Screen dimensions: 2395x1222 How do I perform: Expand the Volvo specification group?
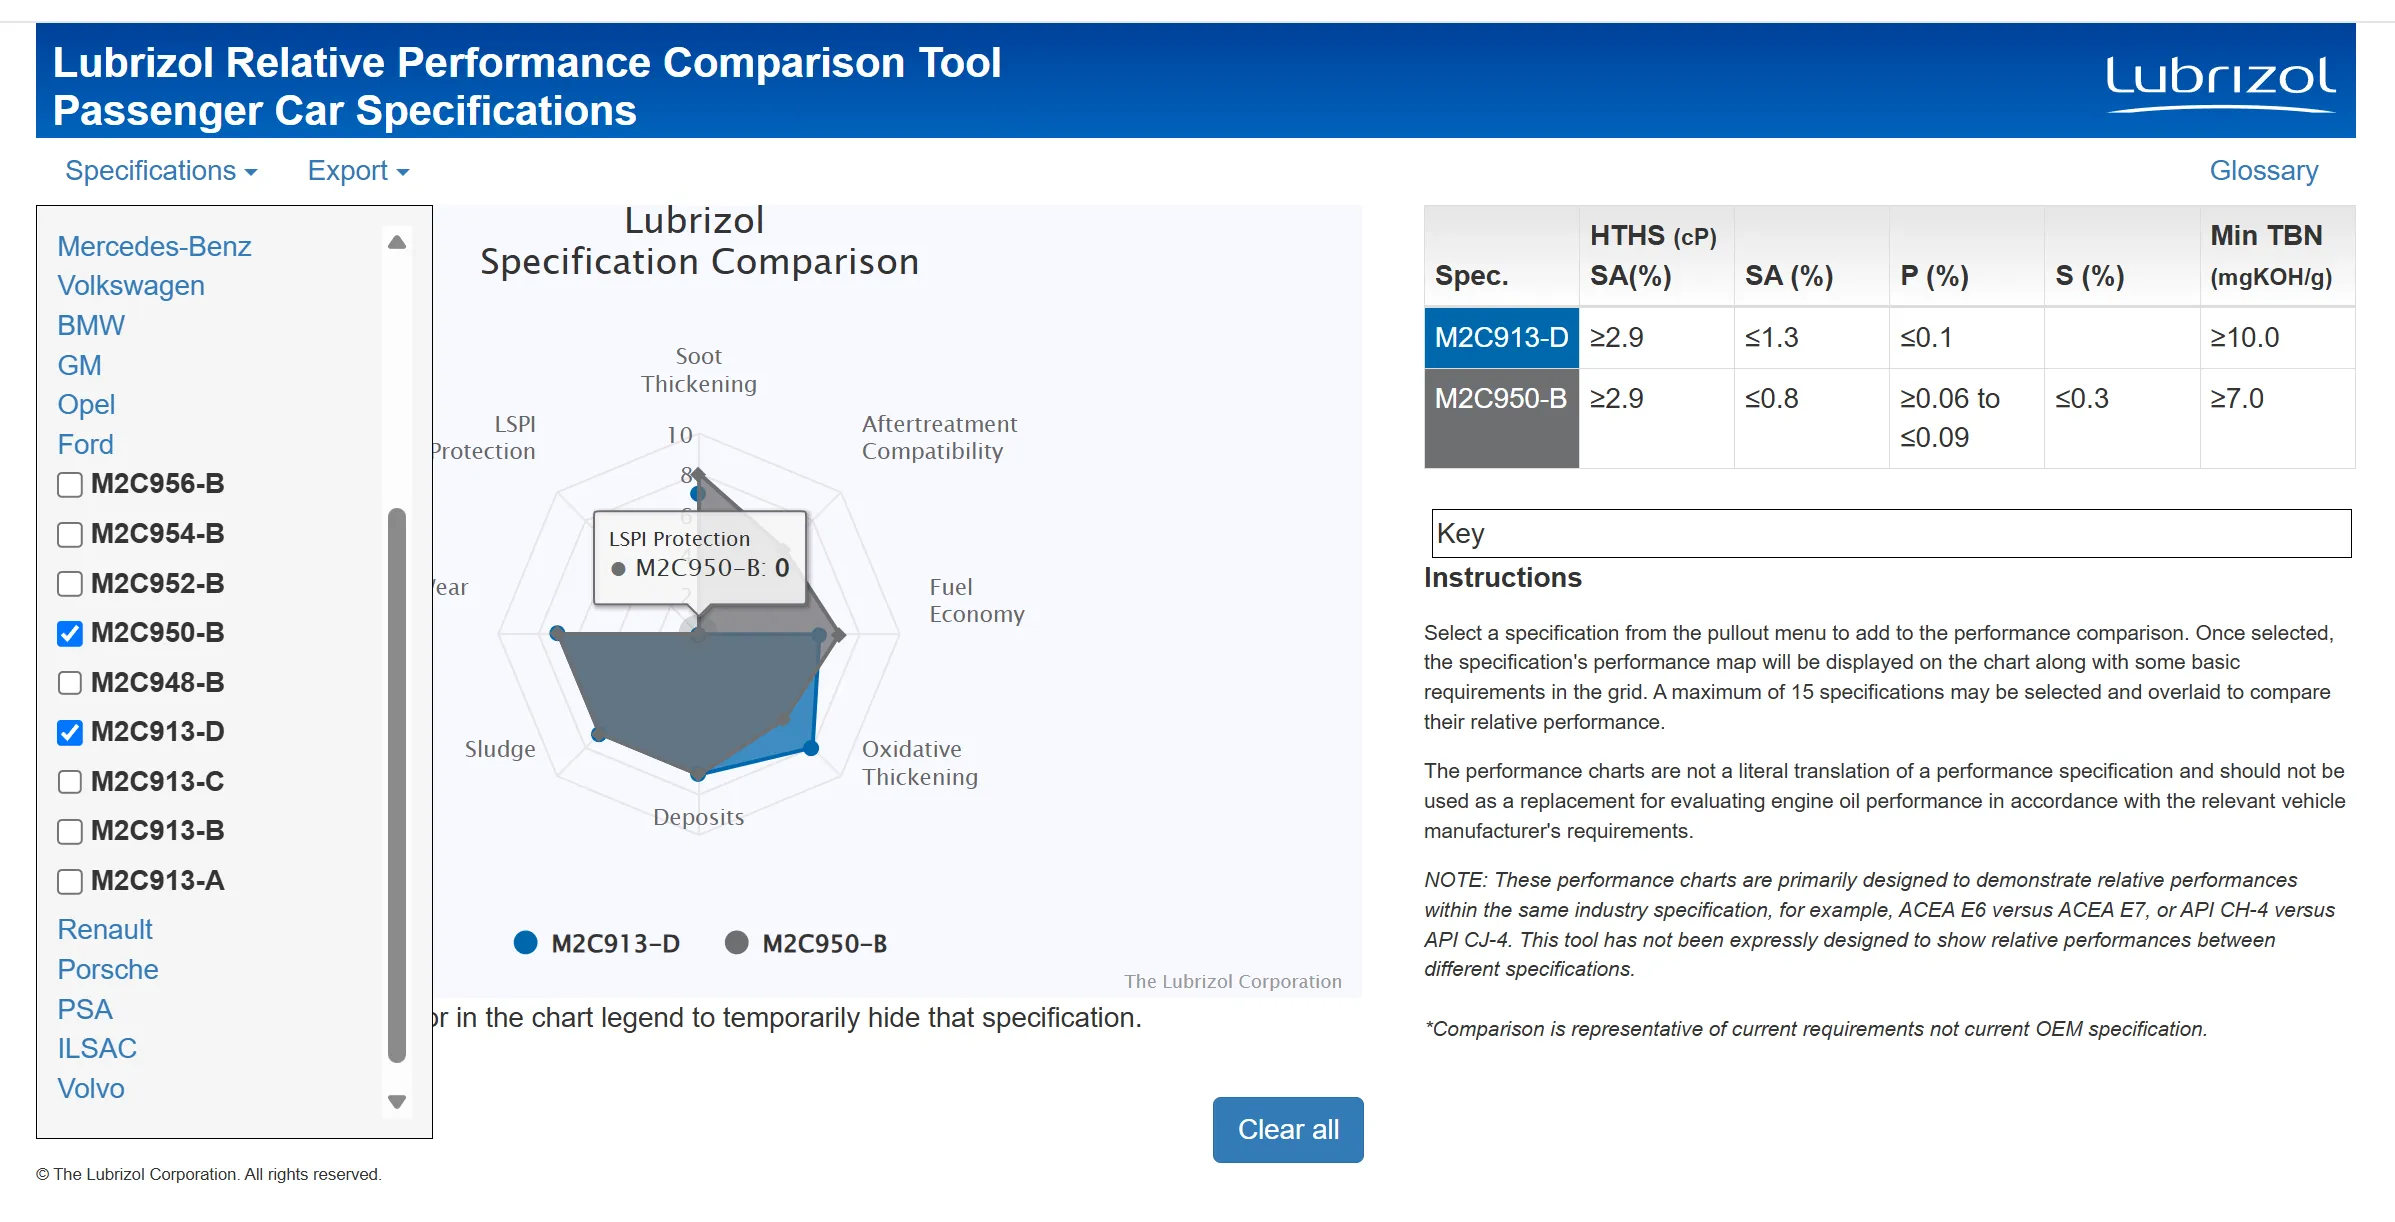91,1088
